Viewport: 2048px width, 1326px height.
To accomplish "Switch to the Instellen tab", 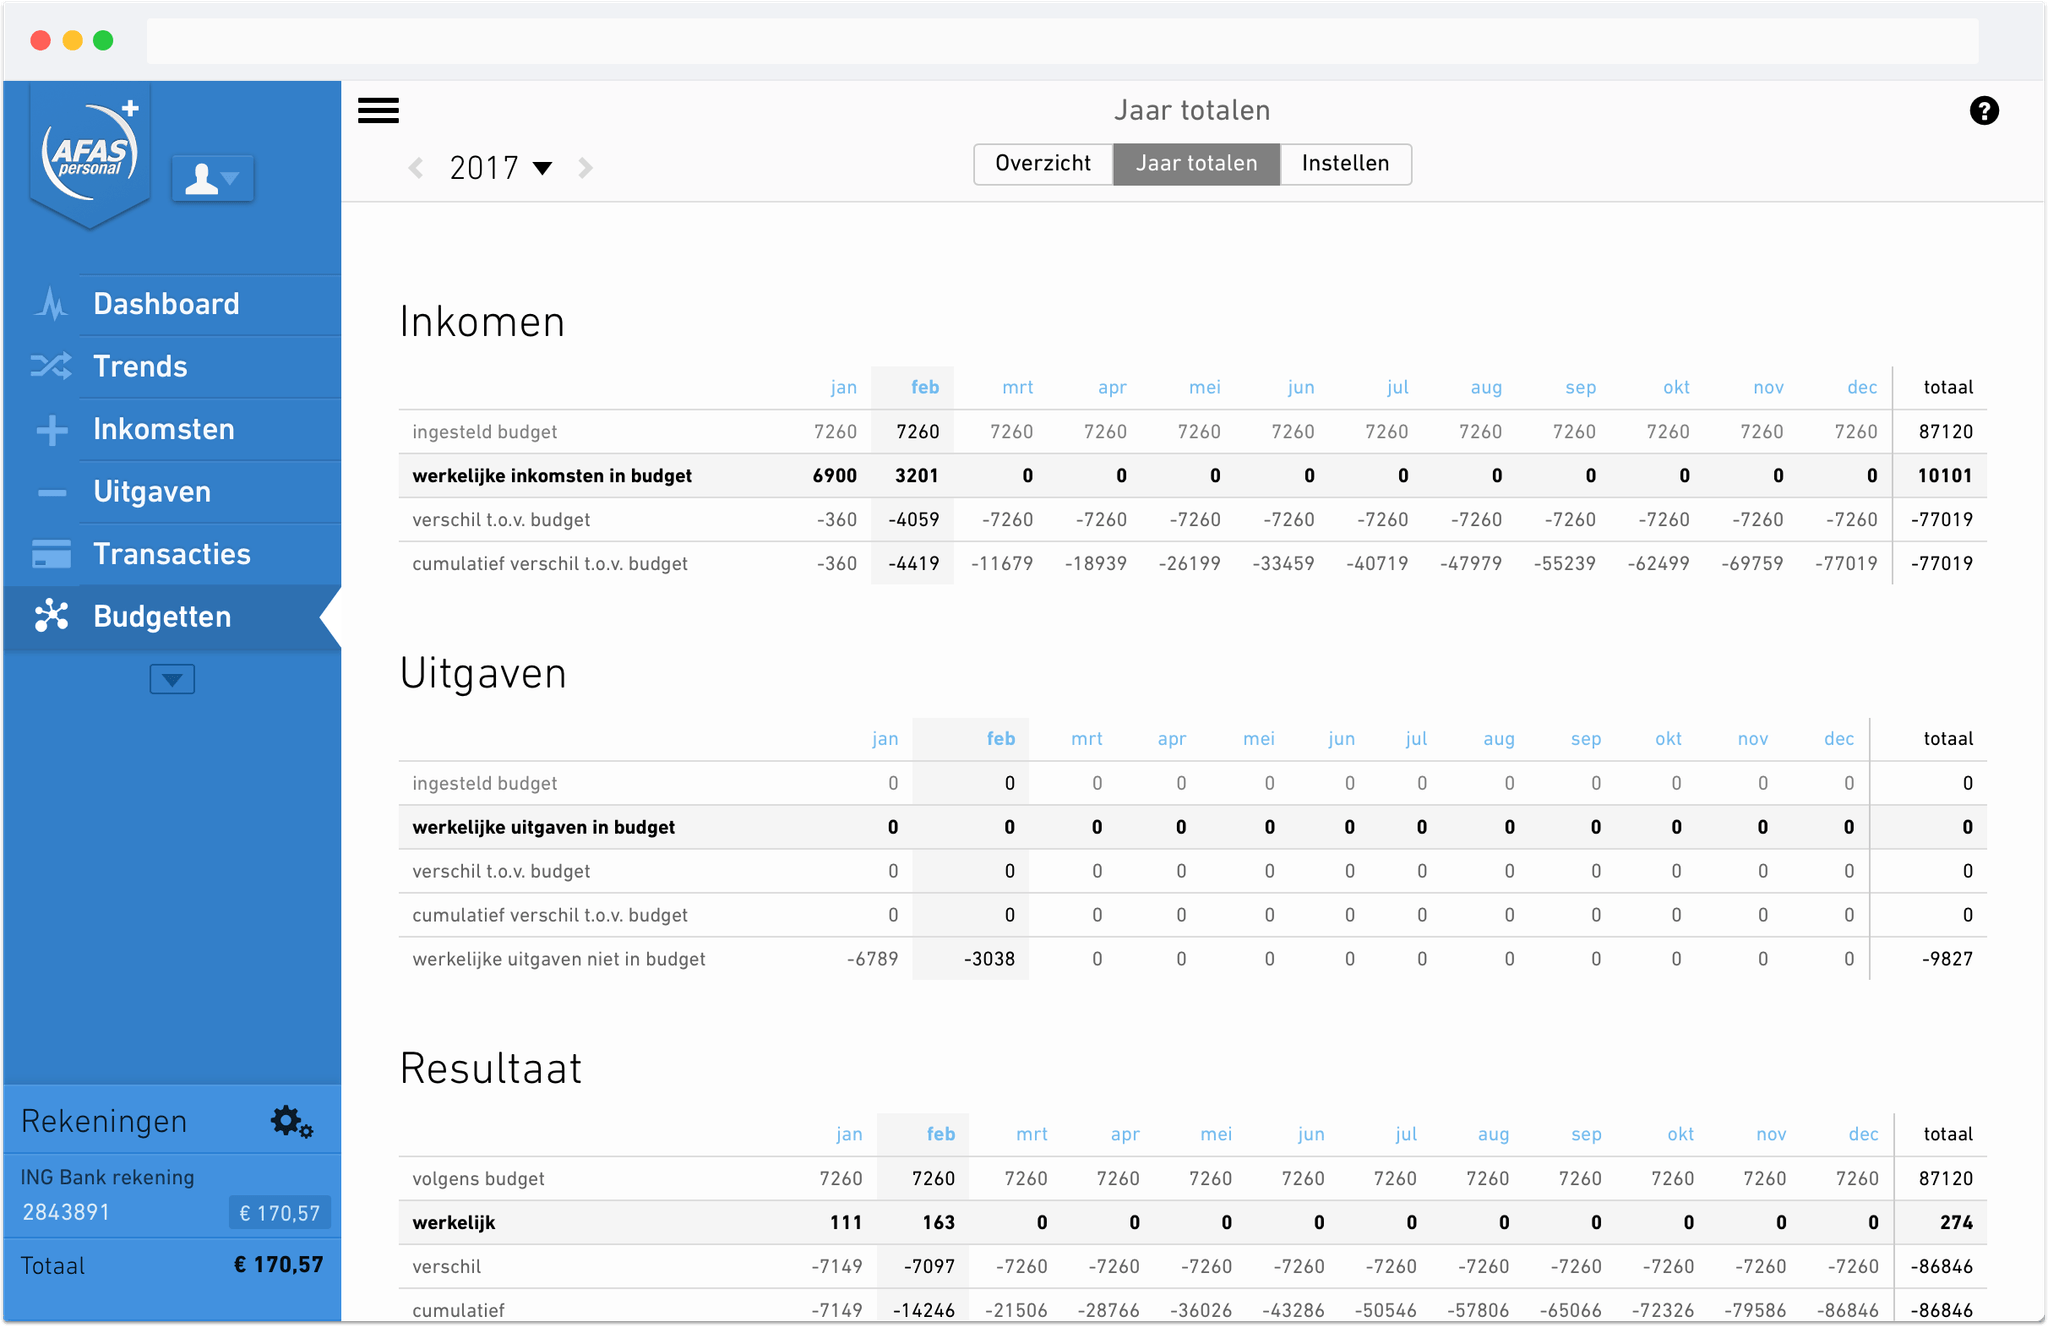I will (1345, 164).
